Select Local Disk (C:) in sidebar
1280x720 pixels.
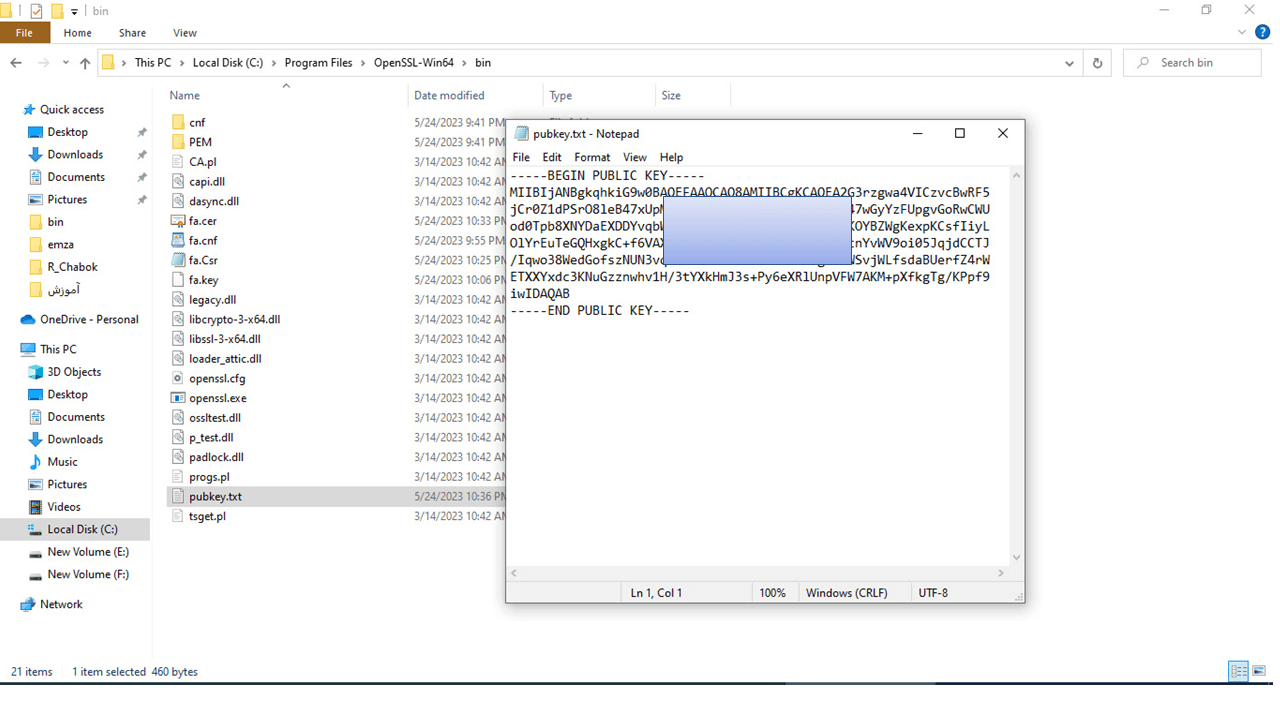point(82,529)
